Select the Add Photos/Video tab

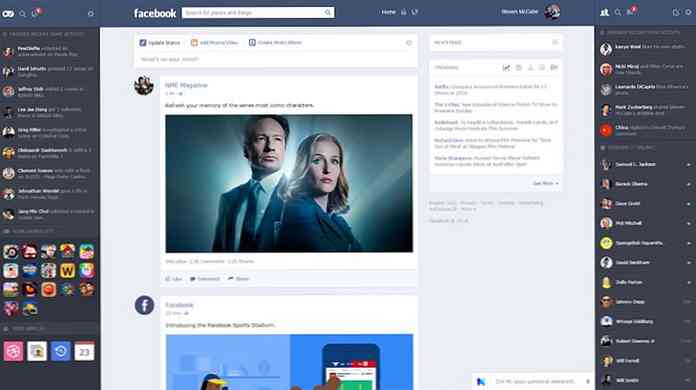[214, 43]
